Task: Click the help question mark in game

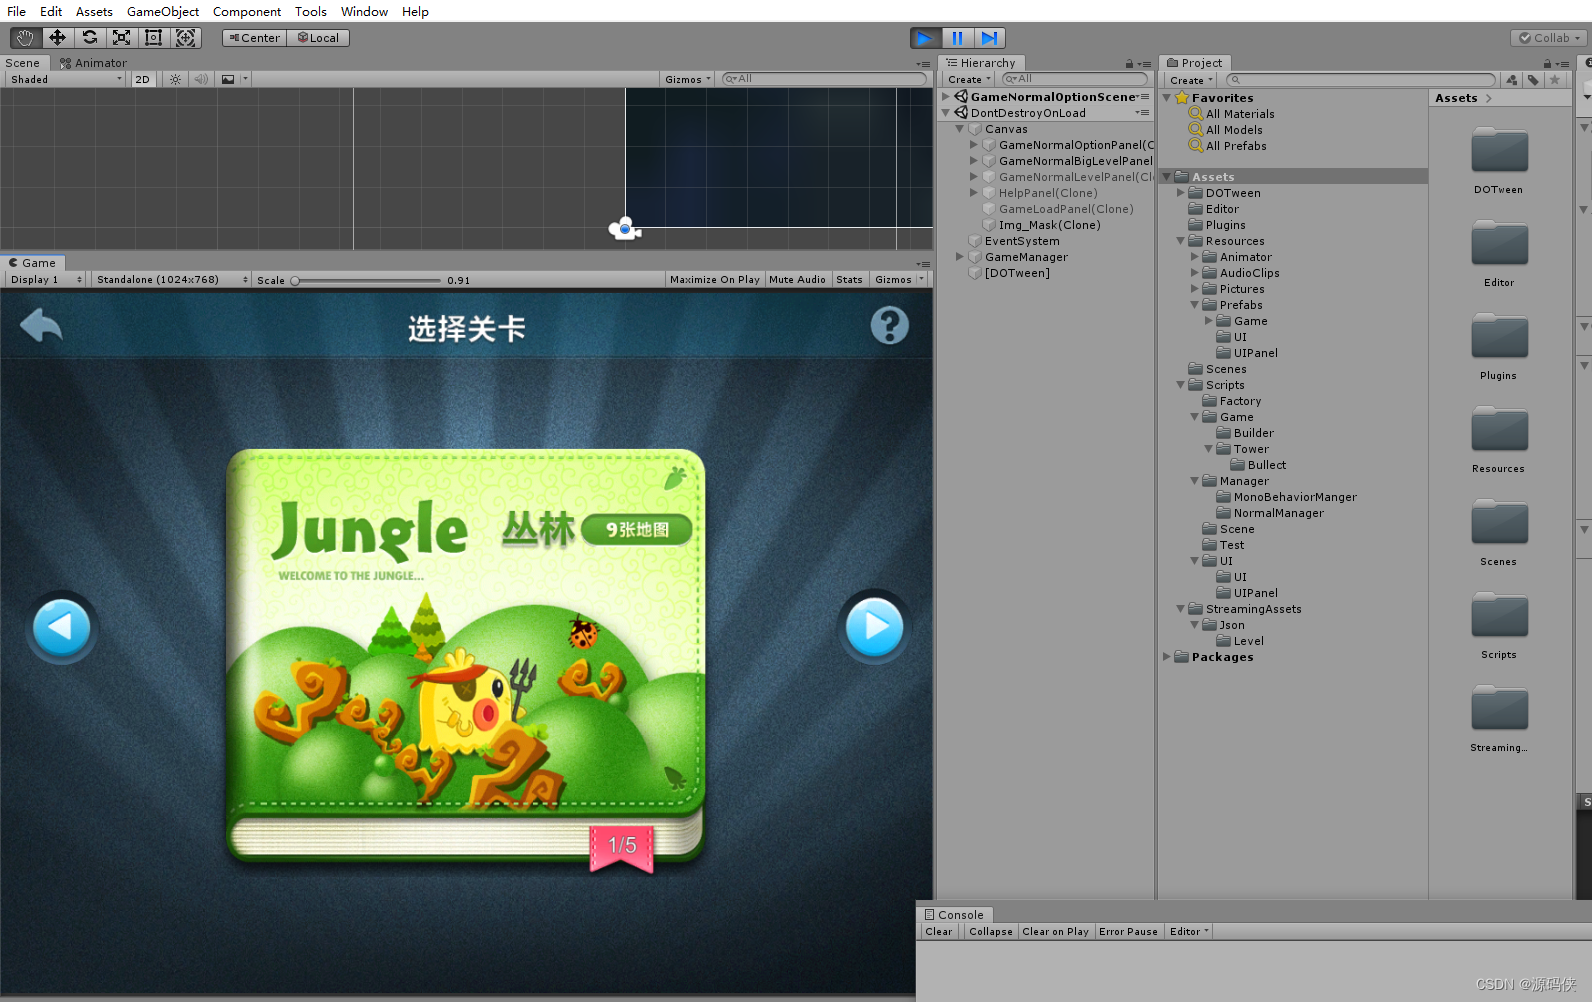Action: tap(889, 325)
